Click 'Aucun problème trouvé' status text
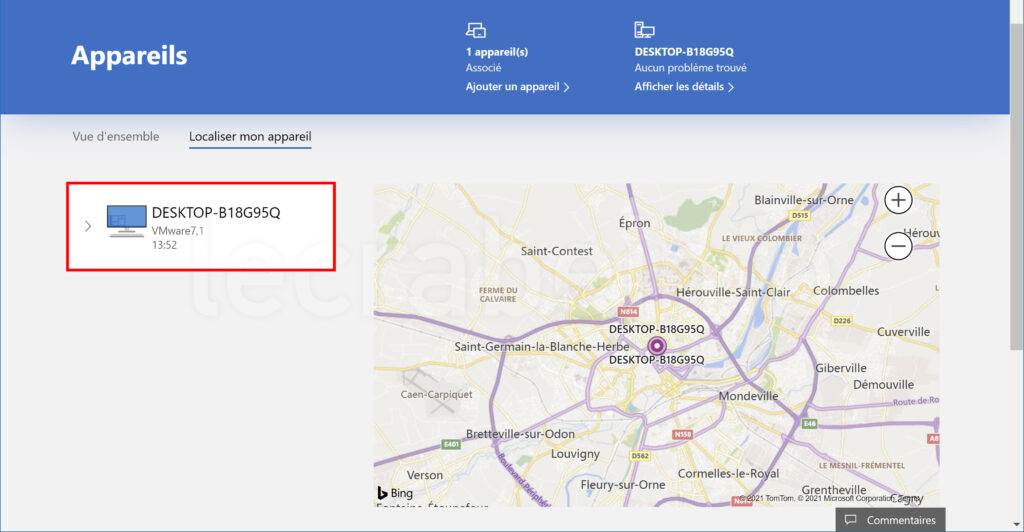1024x532 pixels. point(690,68)
